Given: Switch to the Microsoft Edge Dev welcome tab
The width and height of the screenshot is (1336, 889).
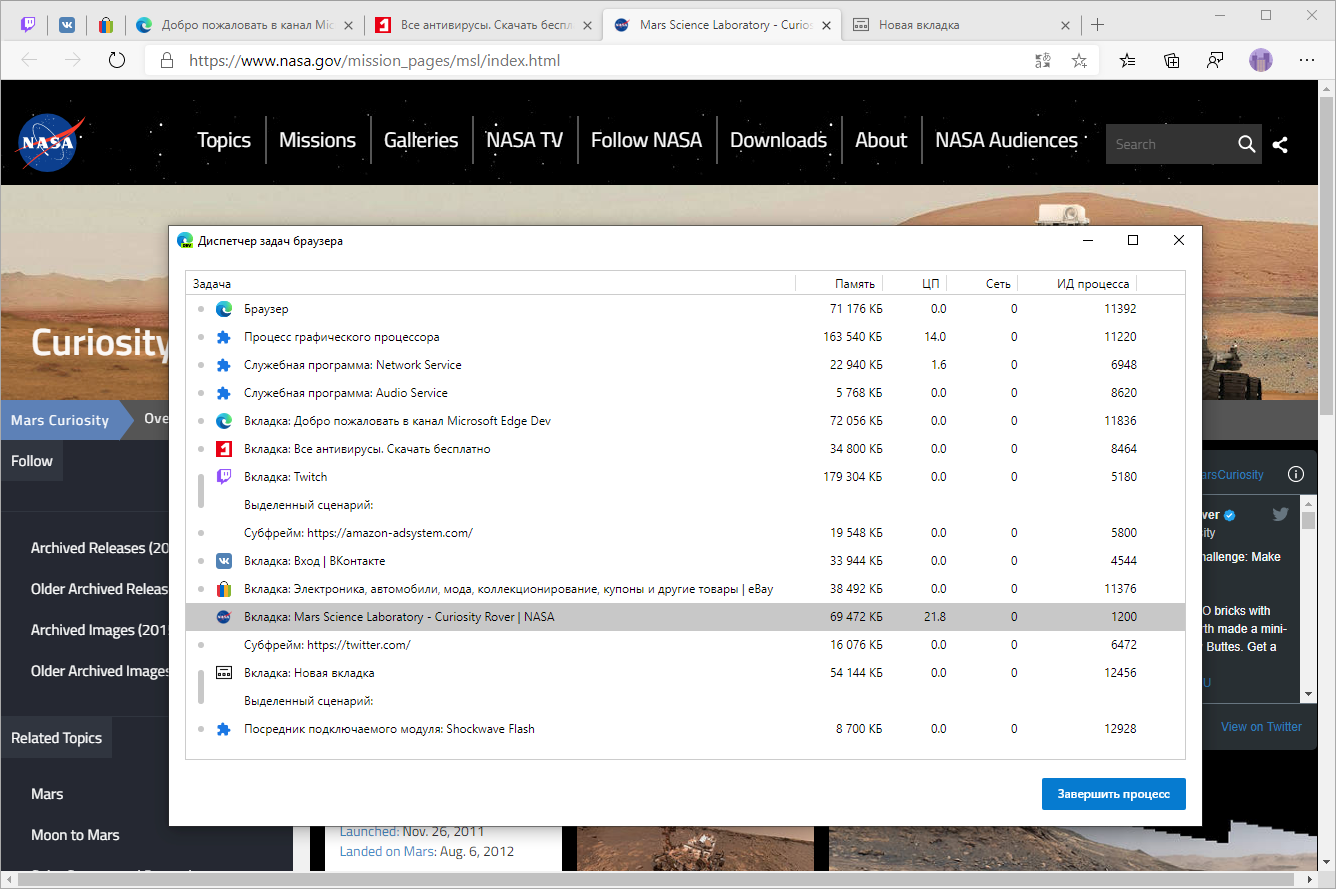Looking at the screenshot, I should click(243, 25).
